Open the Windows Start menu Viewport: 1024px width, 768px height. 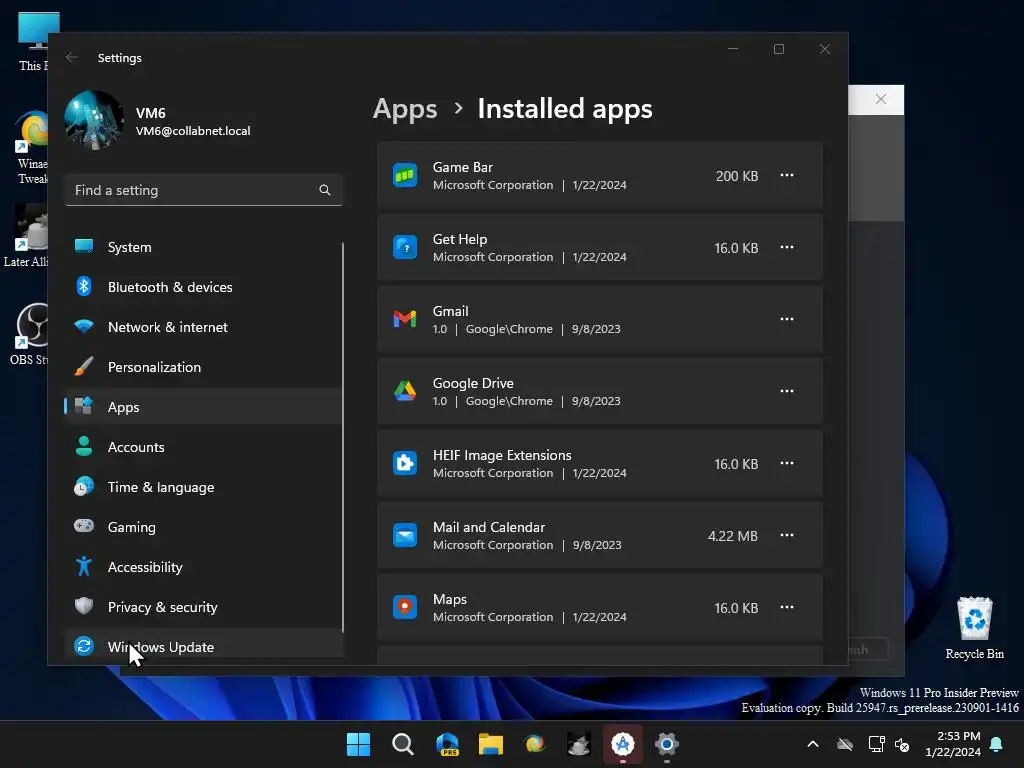[358, 744]
